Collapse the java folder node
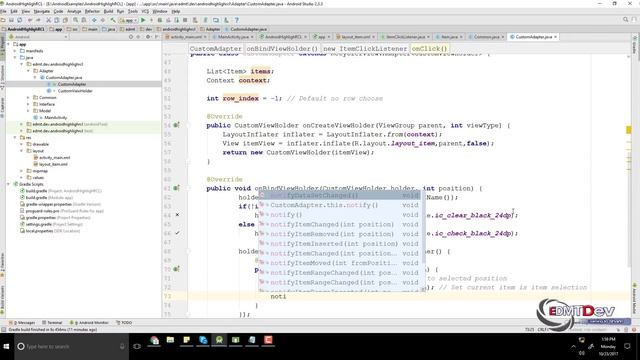Viewport: 640px width, 360px height. click(x=15, y=58)
